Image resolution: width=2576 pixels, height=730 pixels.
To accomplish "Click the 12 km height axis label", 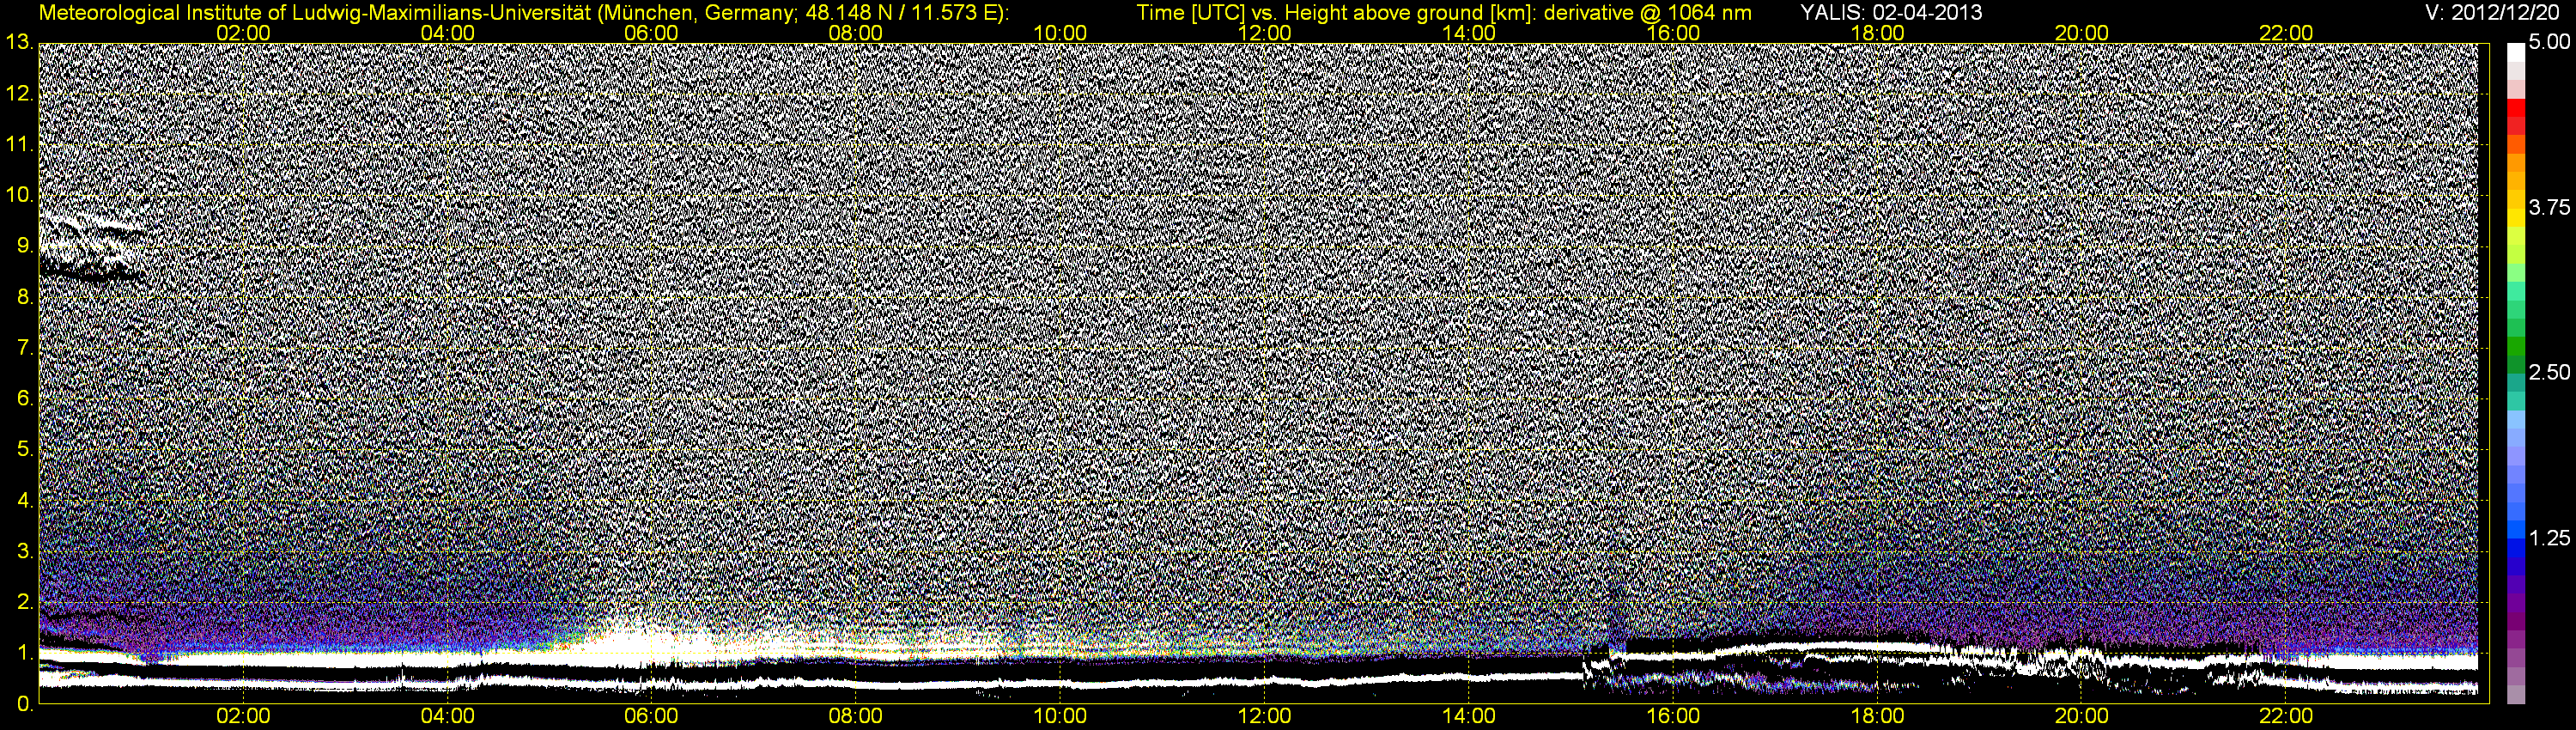I will (x=18, y=94).
